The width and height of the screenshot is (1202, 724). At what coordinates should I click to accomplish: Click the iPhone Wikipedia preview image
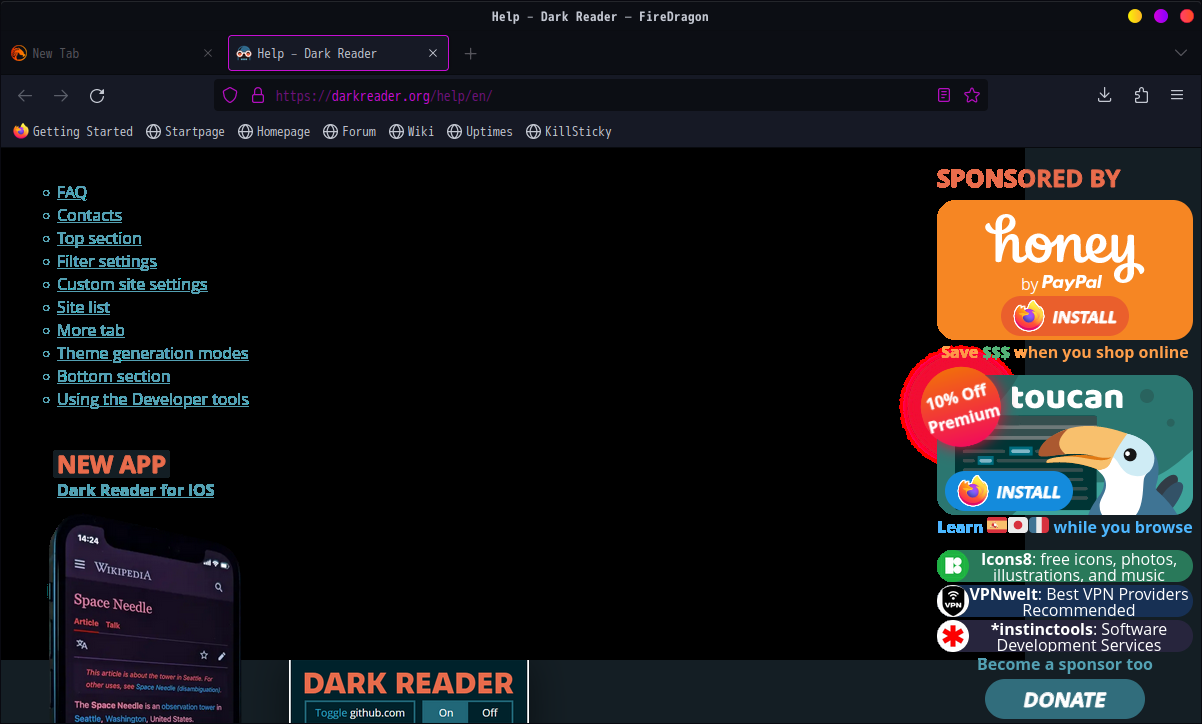(145, 620)
